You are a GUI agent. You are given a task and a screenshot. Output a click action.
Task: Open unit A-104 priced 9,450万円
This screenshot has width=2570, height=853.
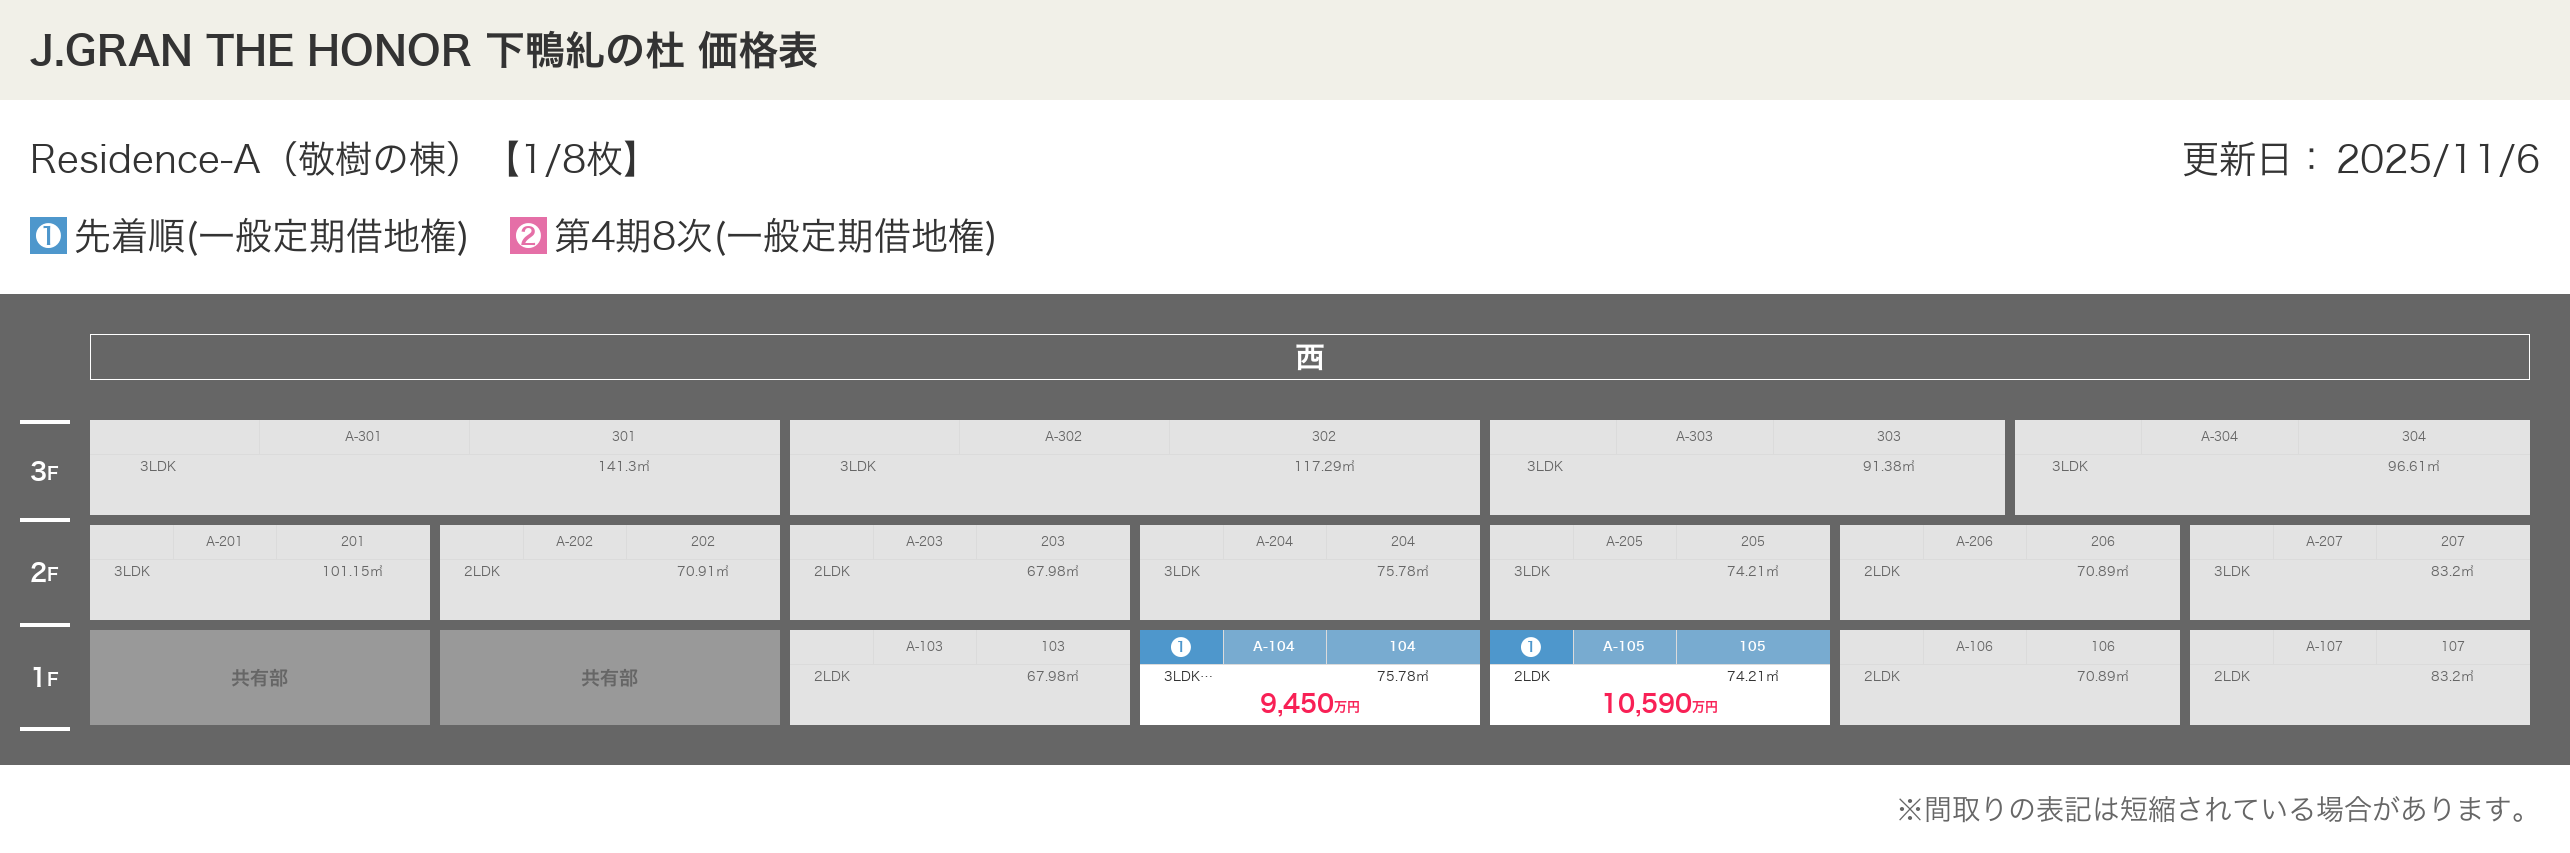click(x=1309, y=677)
